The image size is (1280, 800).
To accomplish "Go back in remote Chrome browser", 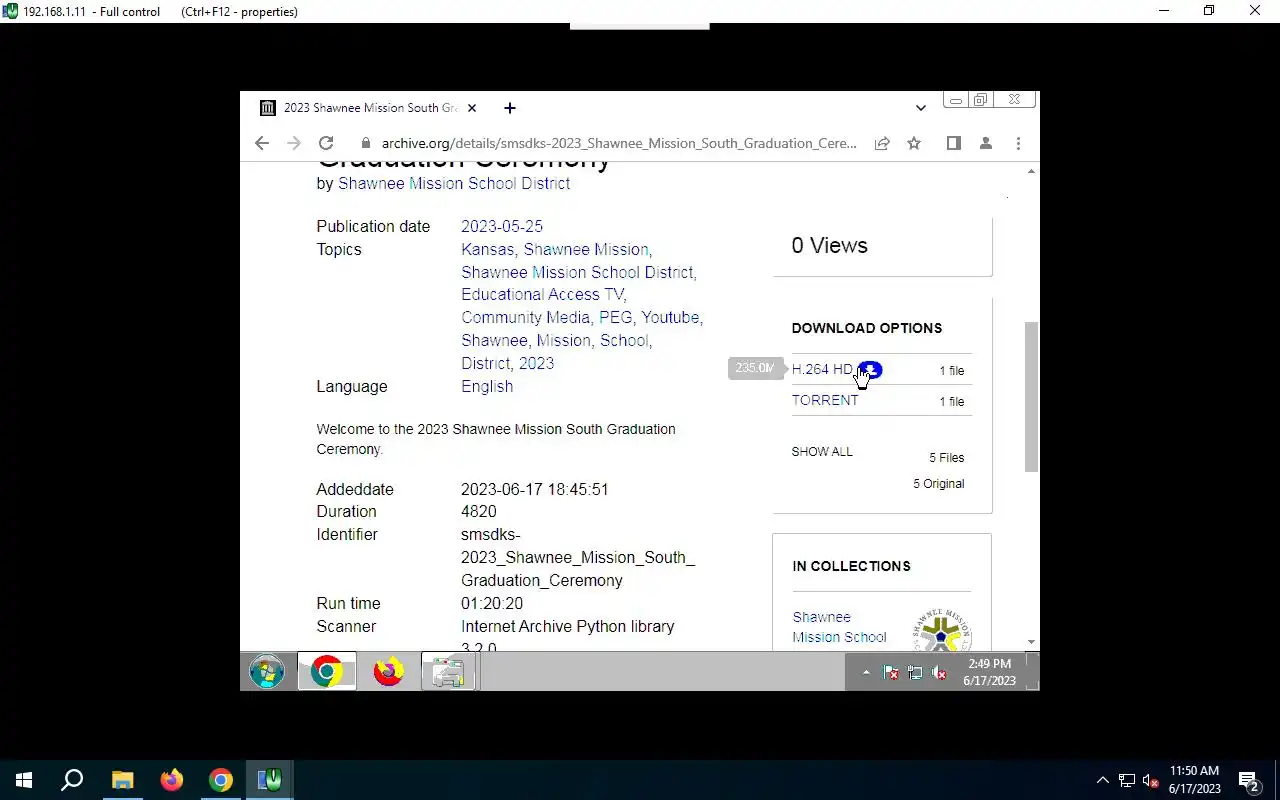I will click(262, 143).
